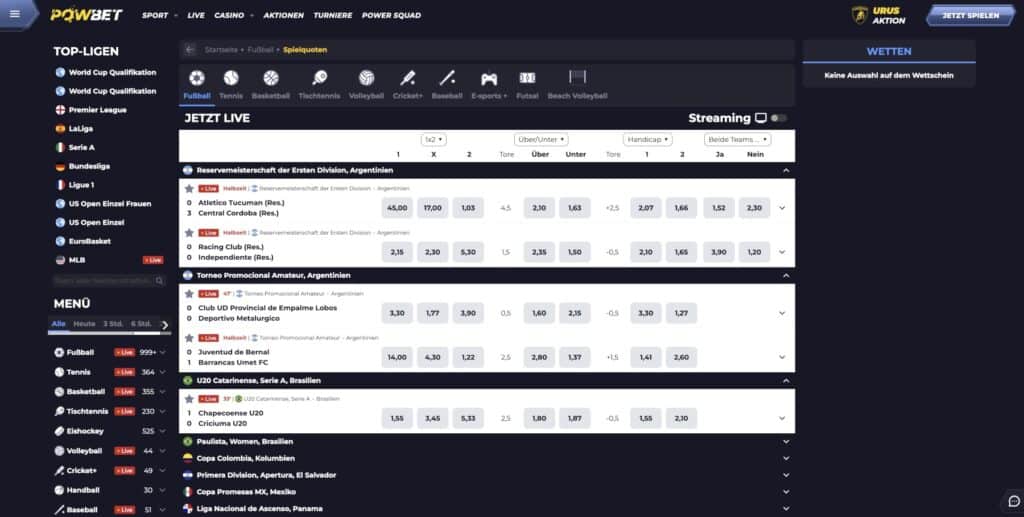Favorite the Atletico Tucuman match star
The image size is (1024, 517).
(x=189, y=188)
